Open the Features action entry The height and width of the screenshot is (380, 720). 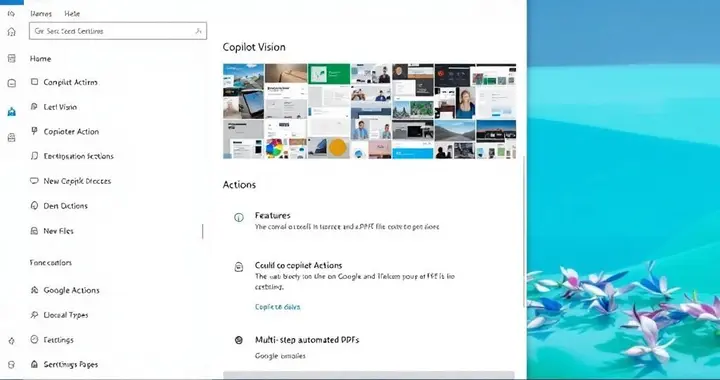273,215
